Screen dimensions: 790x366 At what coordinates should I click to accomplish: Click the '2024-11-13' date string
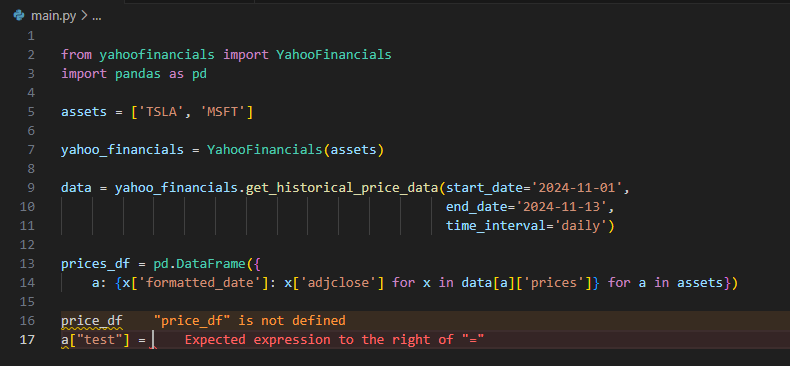click(x=561, y=207)
